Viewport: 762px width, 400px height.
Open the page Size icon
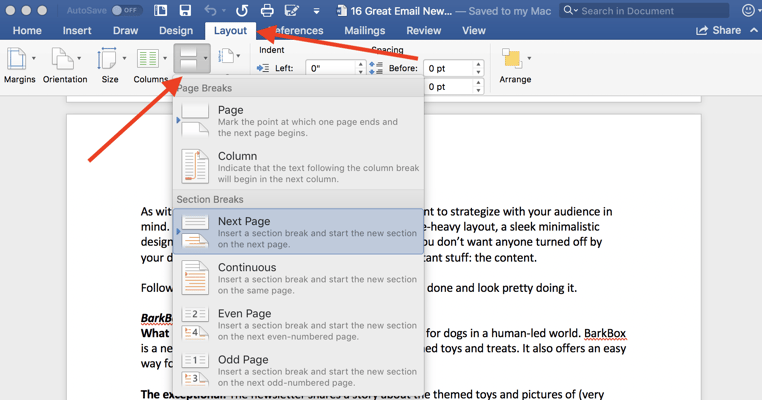point(107,59)
